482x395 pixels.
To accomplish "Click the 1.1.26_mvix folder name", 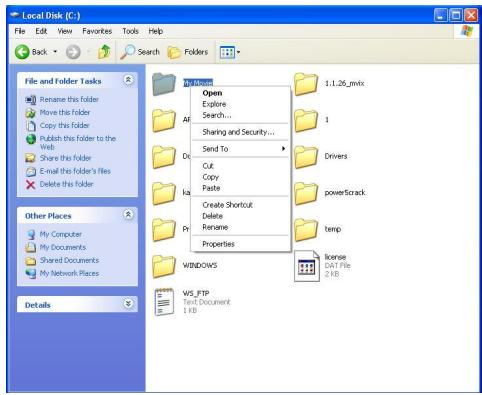I will (x=345, y=83).
